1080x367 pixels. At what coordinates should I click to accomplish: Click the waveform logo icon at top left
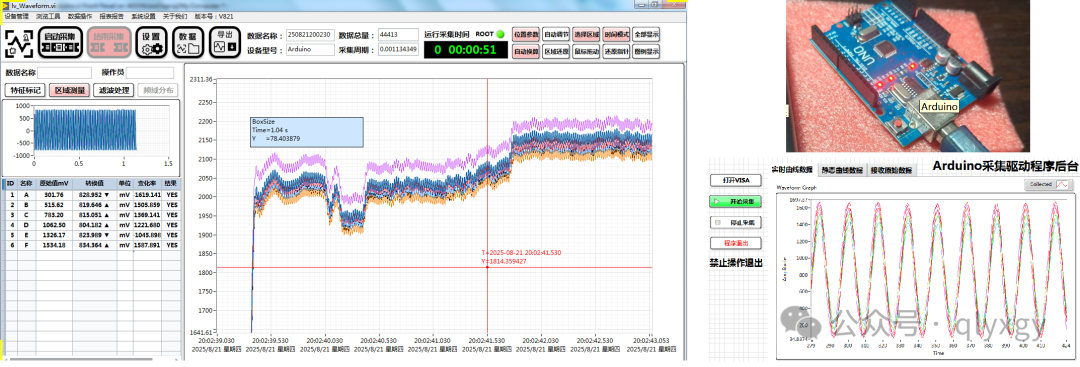[x=19, y=43]
